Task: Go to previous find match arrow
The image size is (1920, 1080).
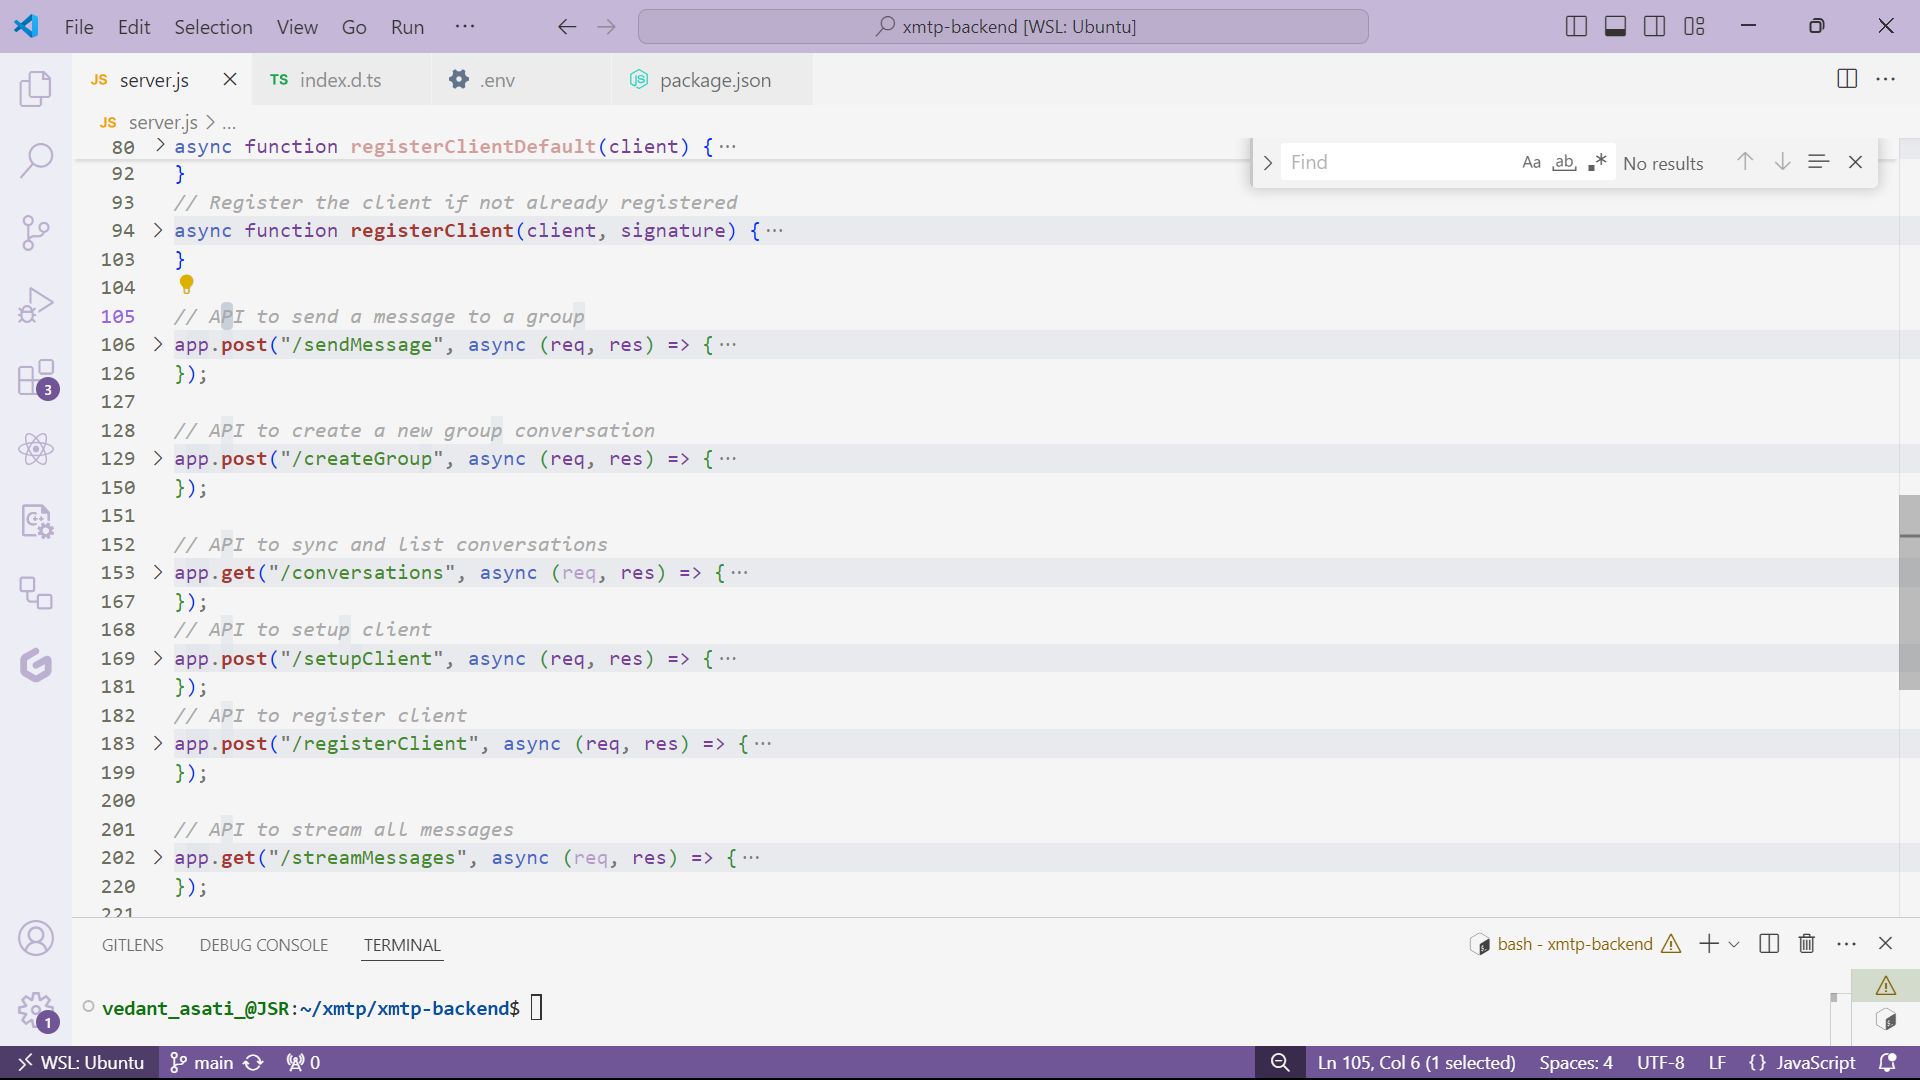Action: coord(1745,162)
